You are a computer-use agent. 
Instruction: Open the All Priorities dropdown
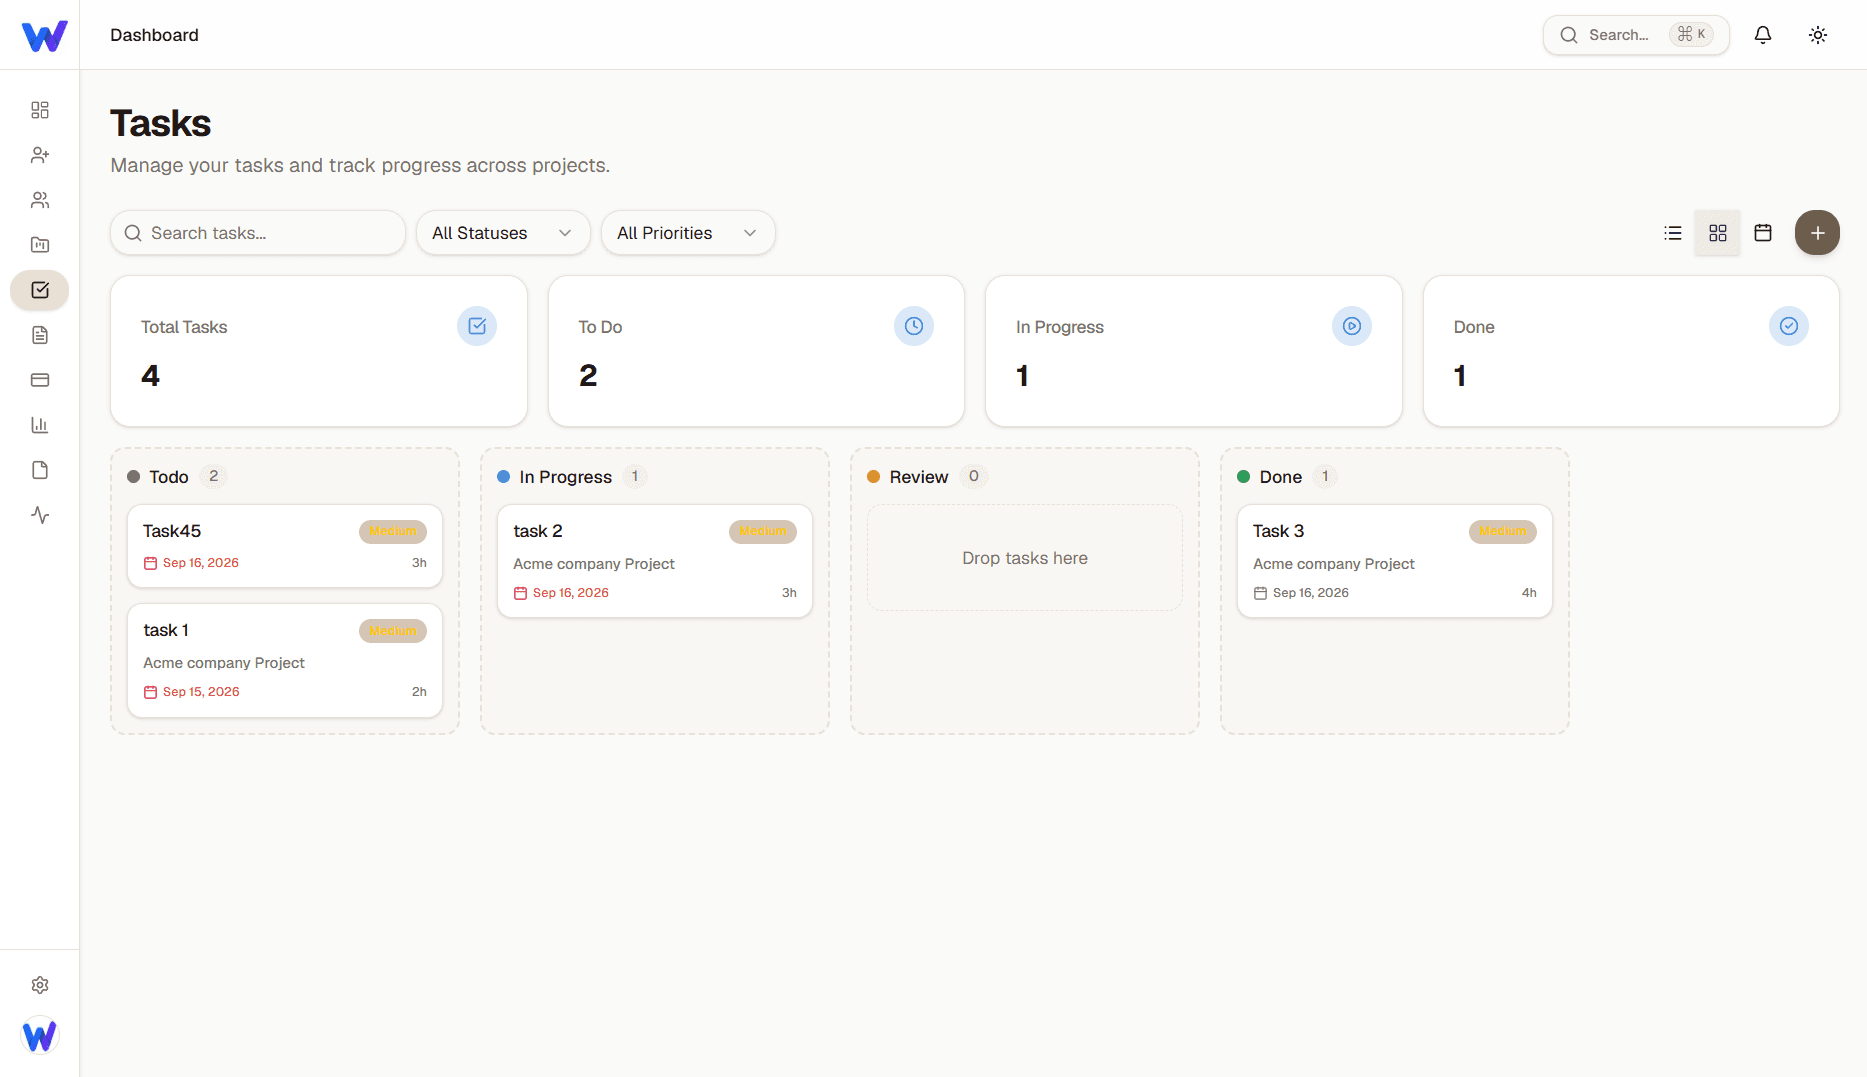688,233
